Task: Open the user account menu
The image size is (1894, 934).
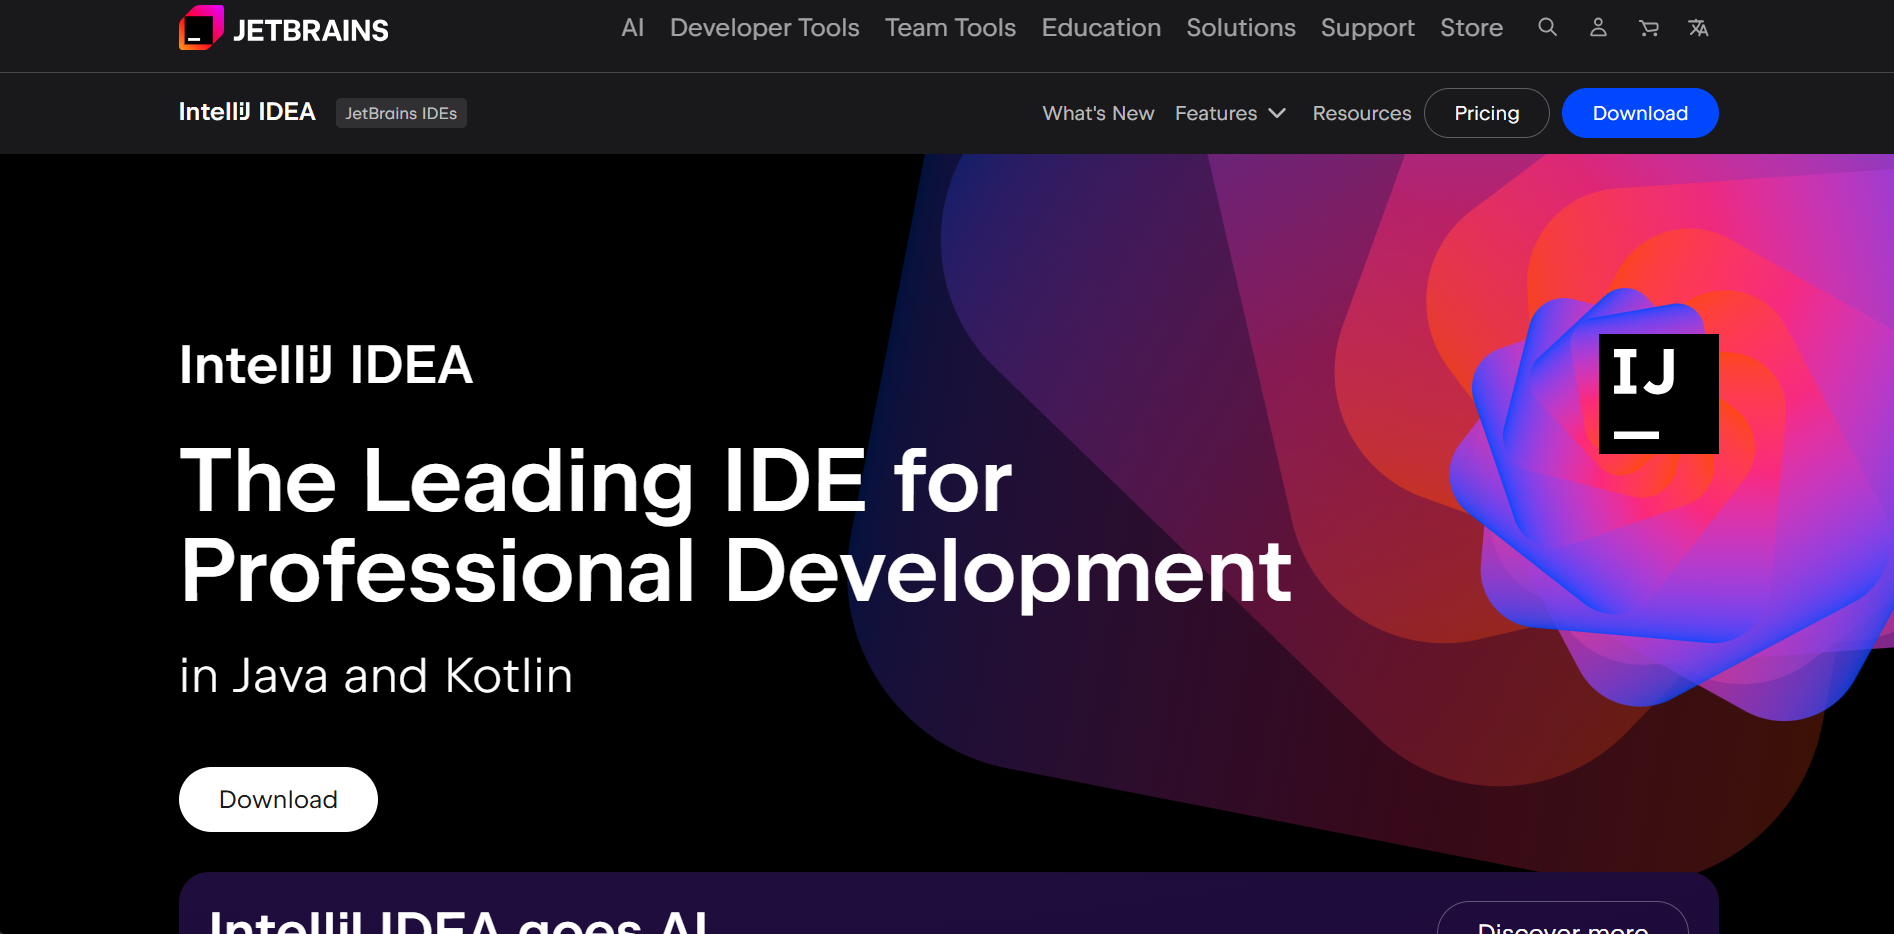Action: click(1597, 27)
